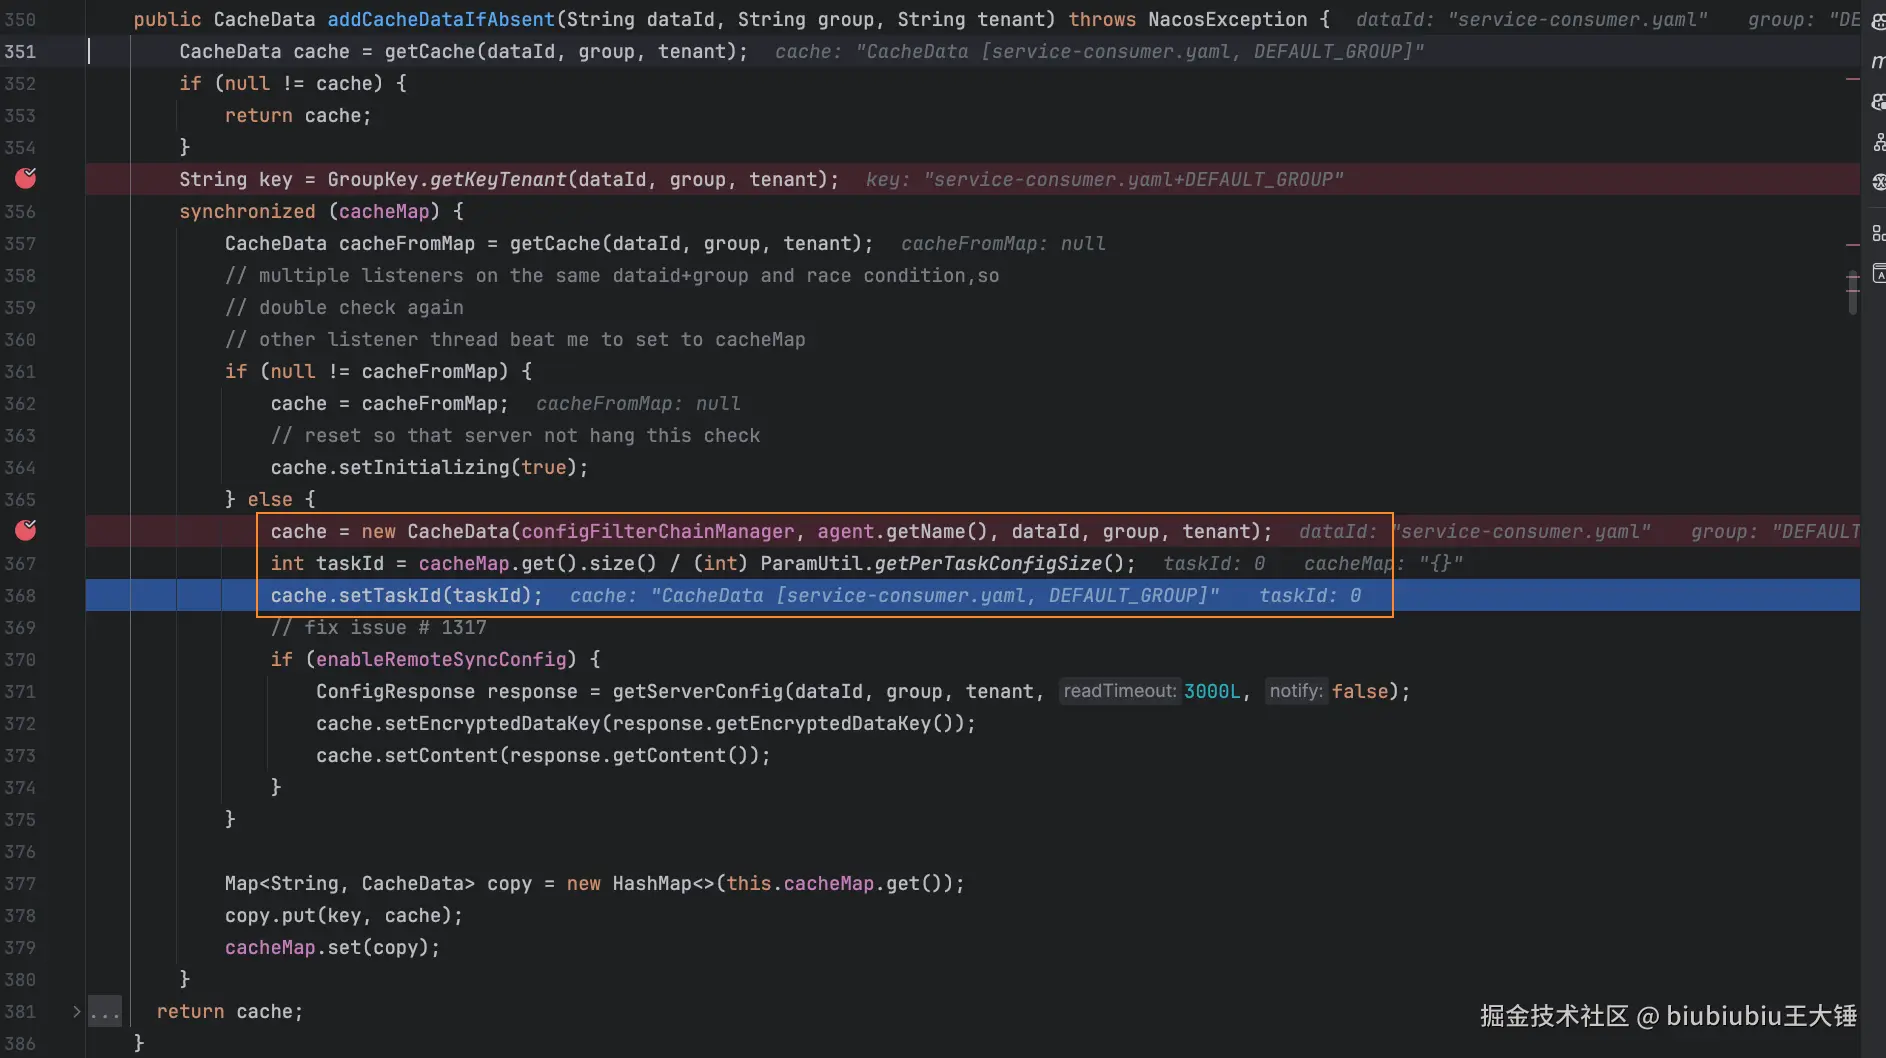Click getKeyTenant method call
Viewport: 1886px width, 1058px height.
[498, 179]
